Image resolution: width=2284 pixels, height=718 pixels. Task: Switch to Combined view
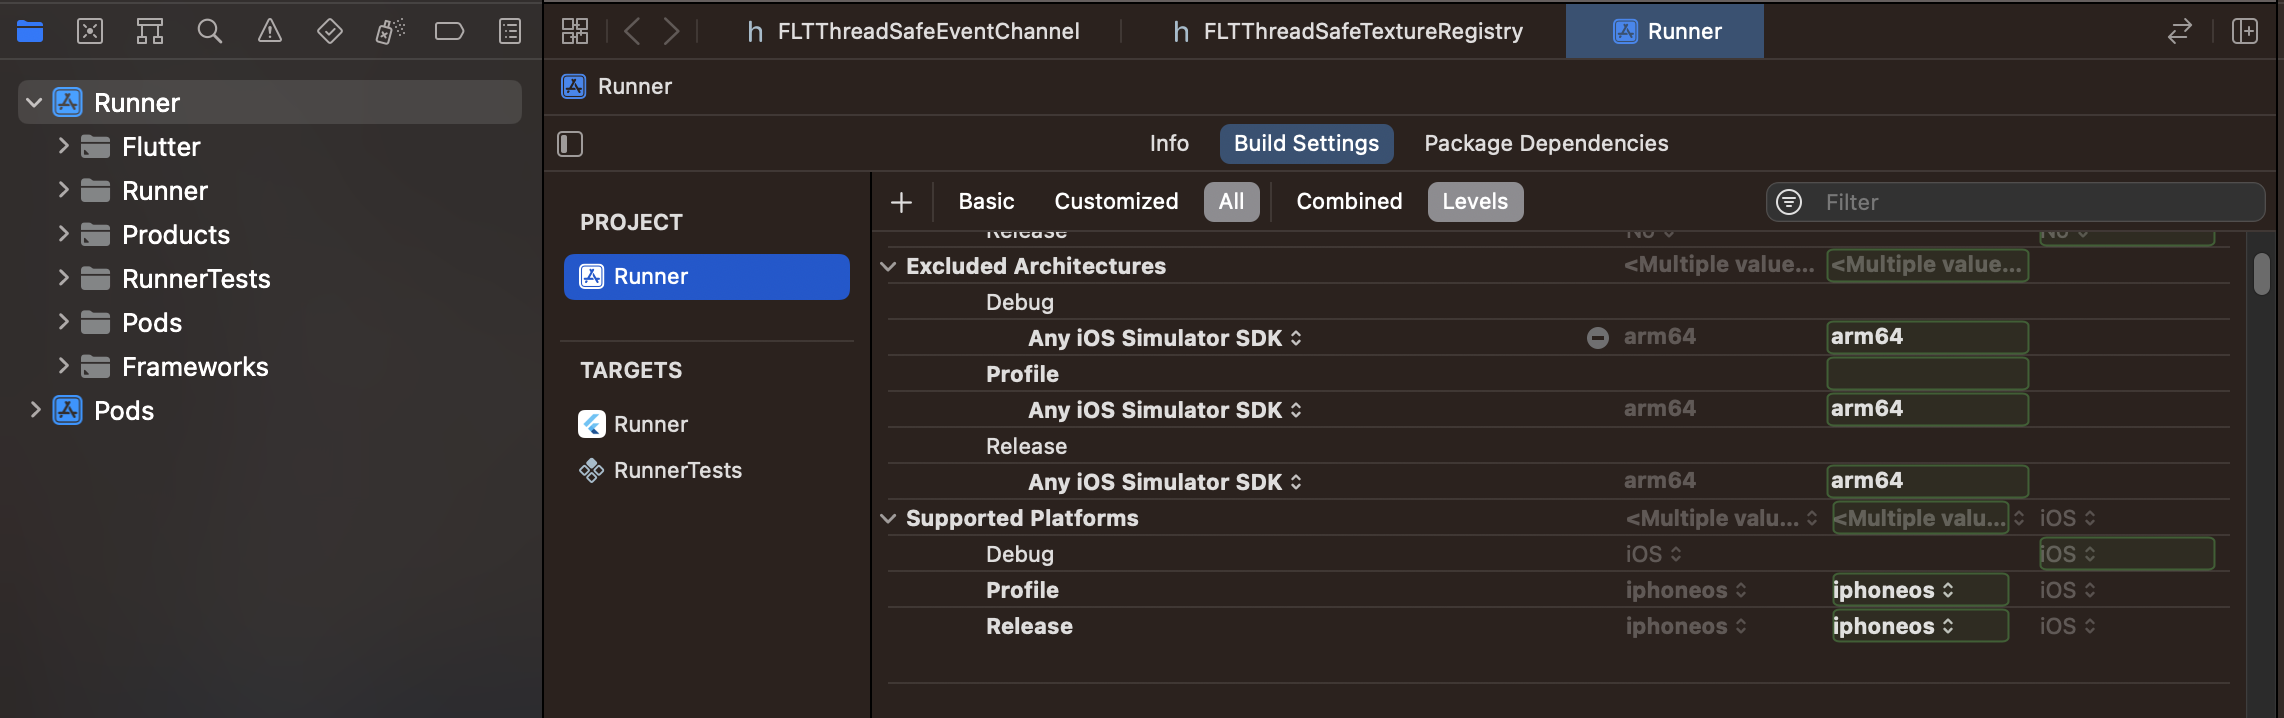[1349, 202]
